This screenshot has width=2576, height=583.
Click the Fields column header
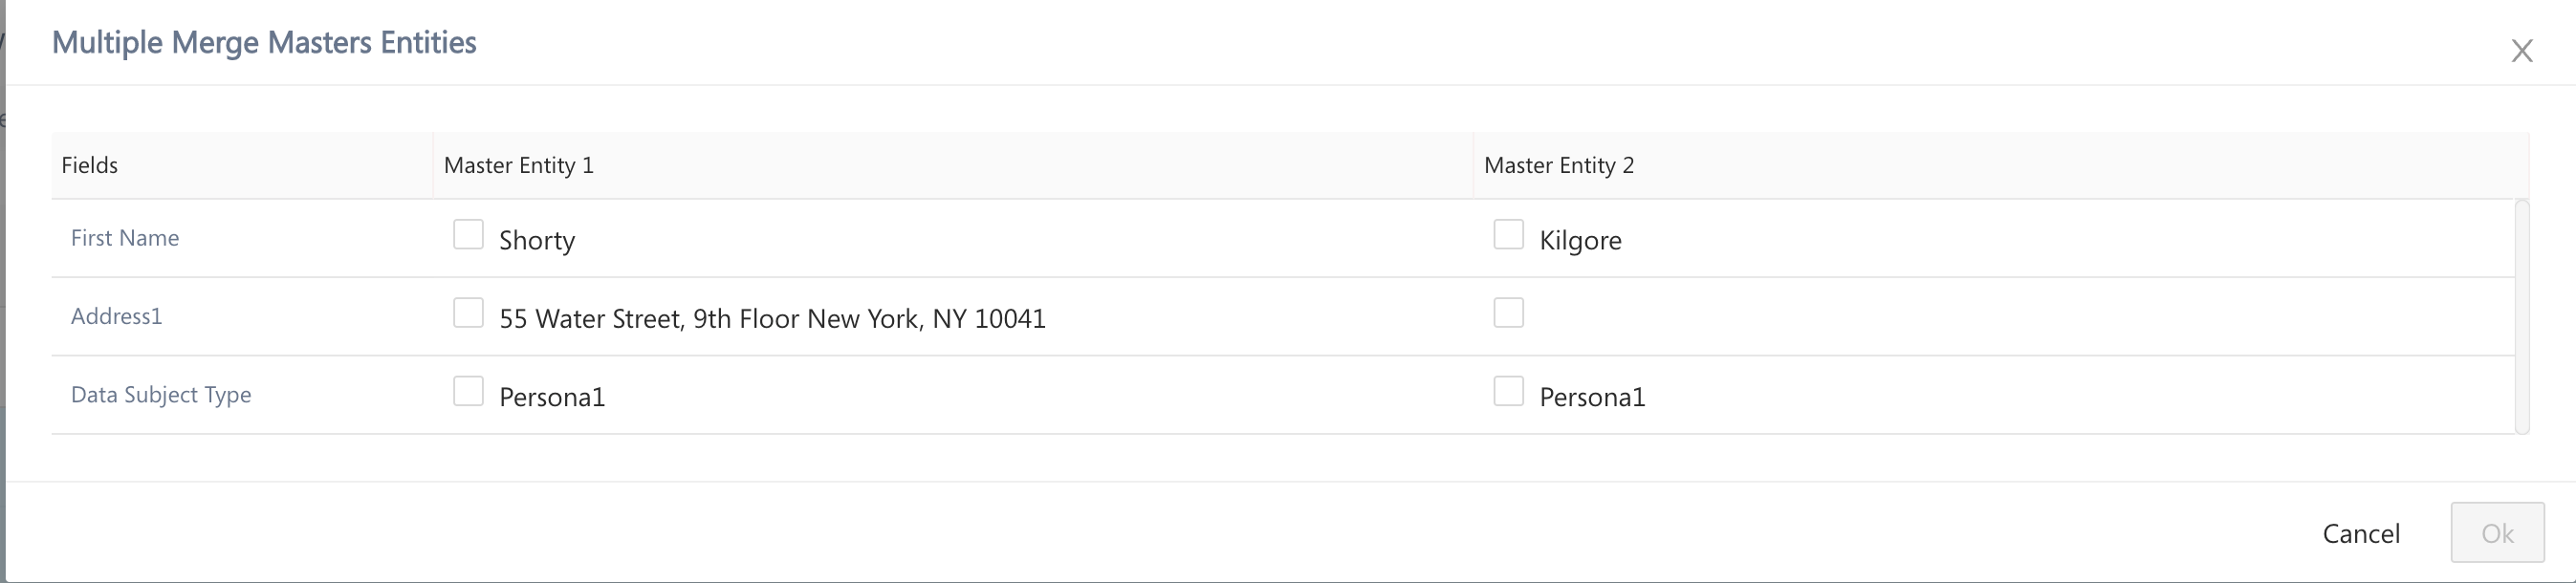90,165
